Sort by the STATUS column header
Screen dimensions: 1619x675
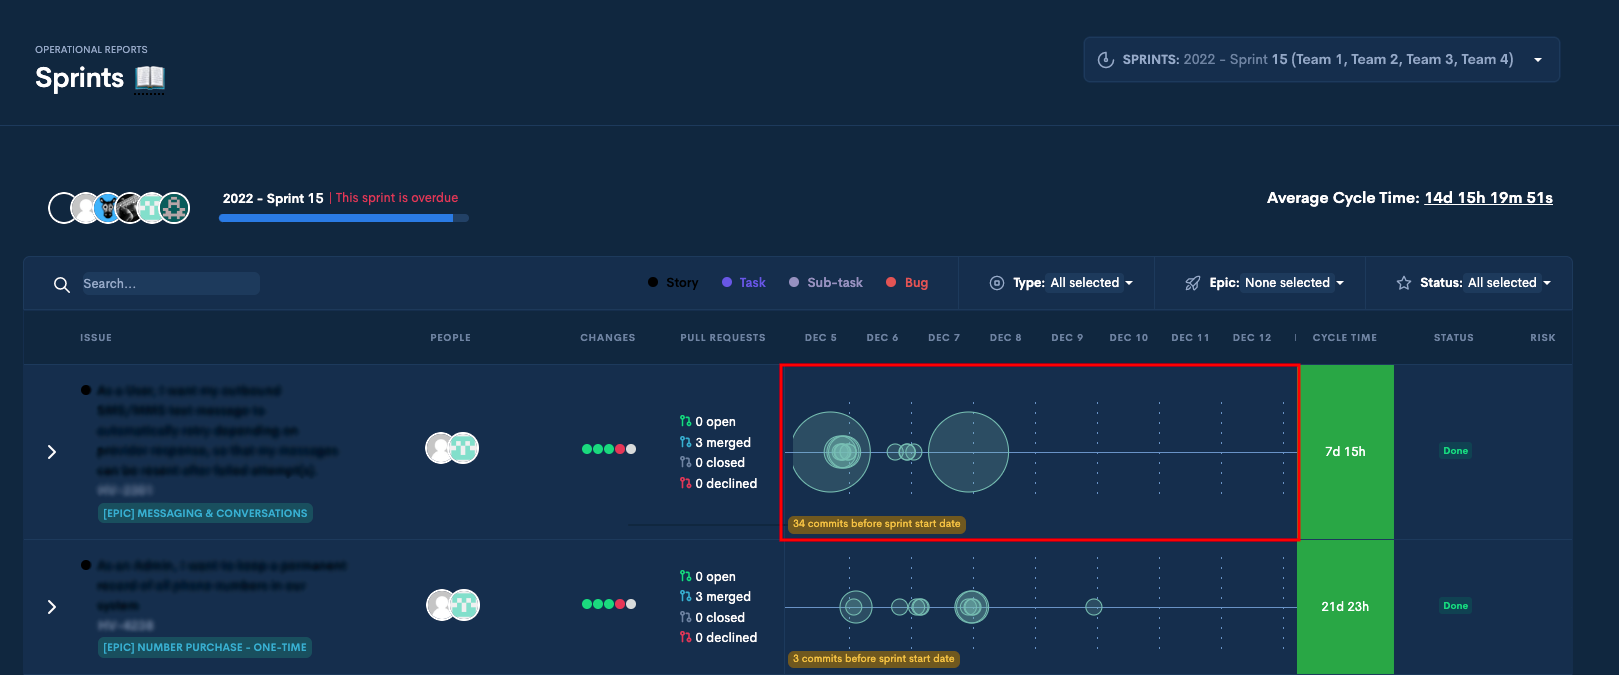point(1454,338)
